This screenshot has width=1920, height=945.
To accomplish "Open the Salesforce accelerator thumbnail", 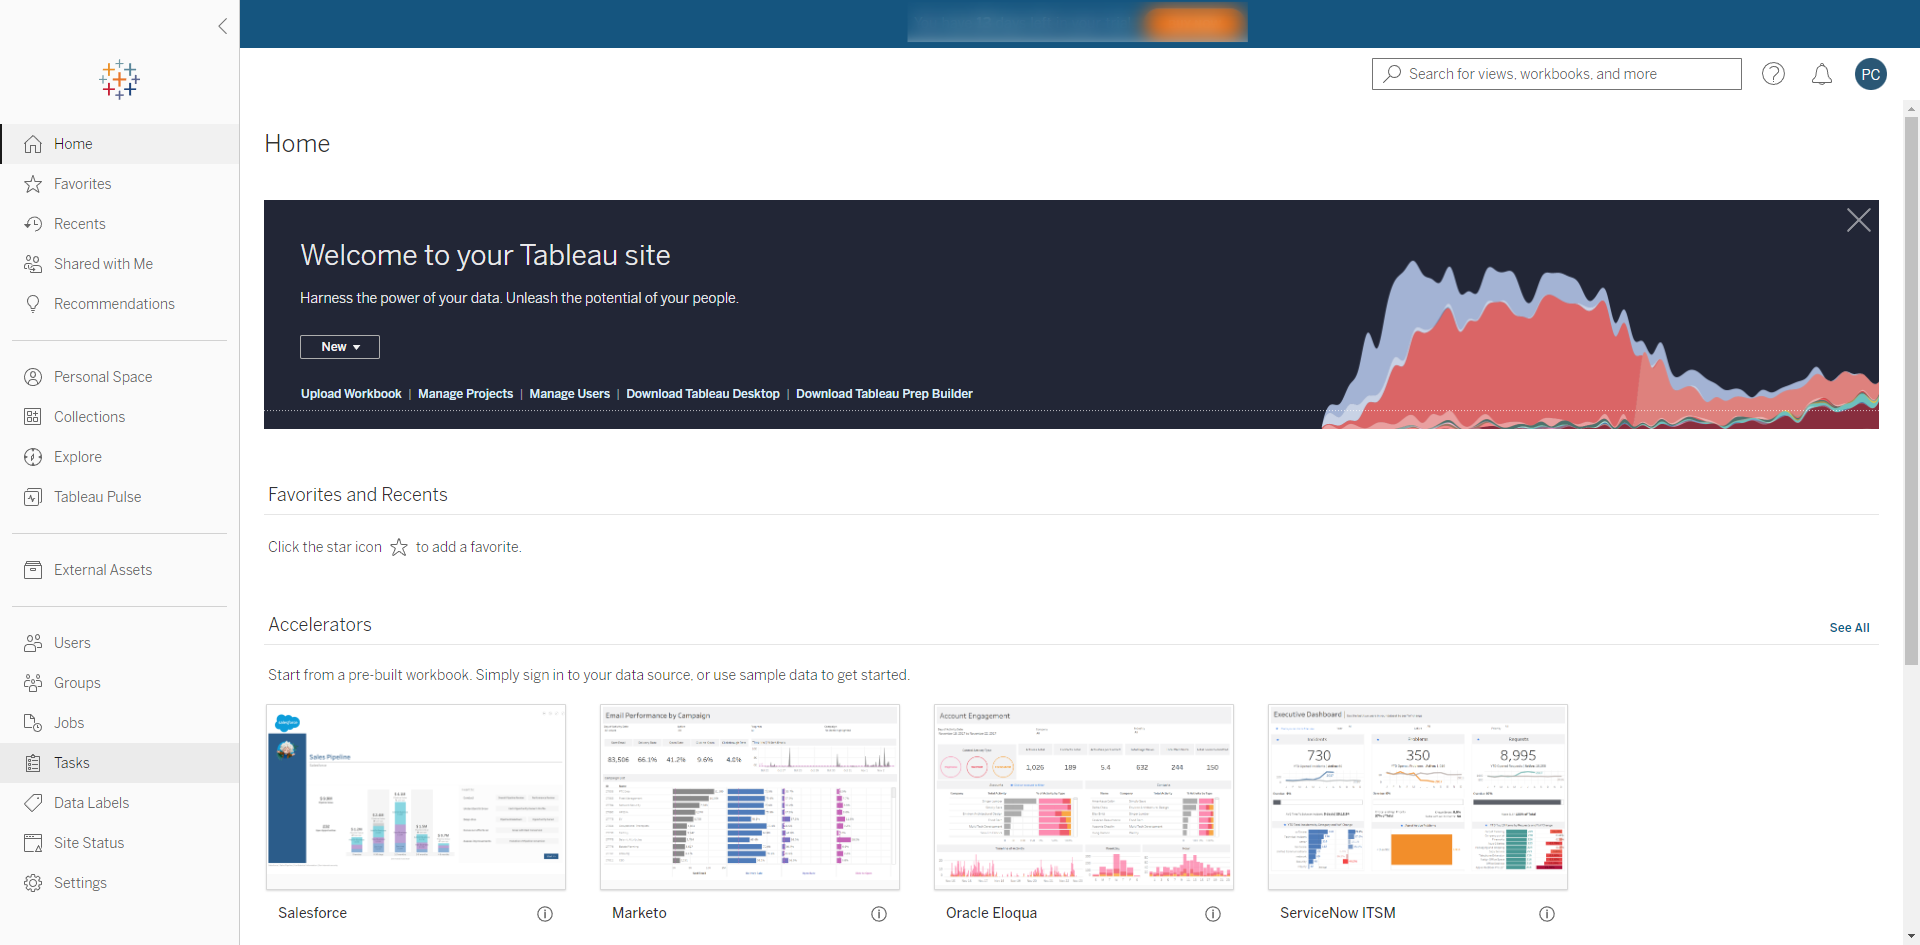I will [416, 797].
